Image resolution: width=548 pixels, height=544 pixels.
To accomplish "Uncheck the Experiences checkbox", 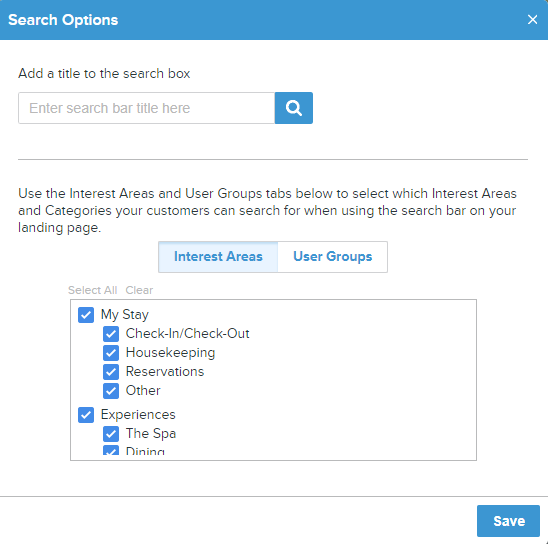I will [86, 415].
